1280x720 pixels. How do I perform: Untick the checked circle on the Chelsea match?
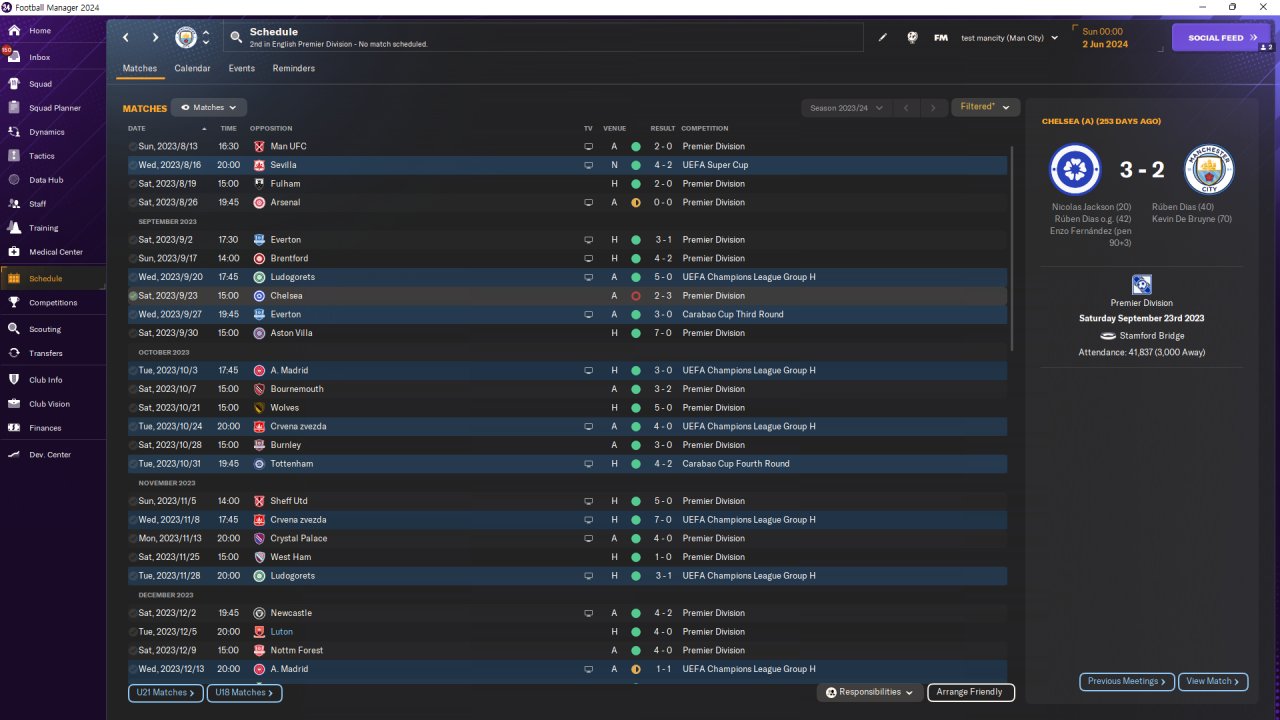tap(133, 296)
